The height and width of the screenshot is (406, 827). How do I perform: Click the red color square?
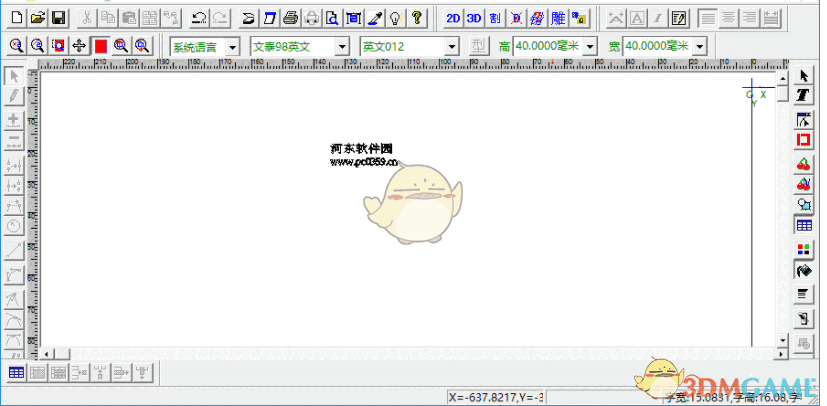[x=101, y=46]
